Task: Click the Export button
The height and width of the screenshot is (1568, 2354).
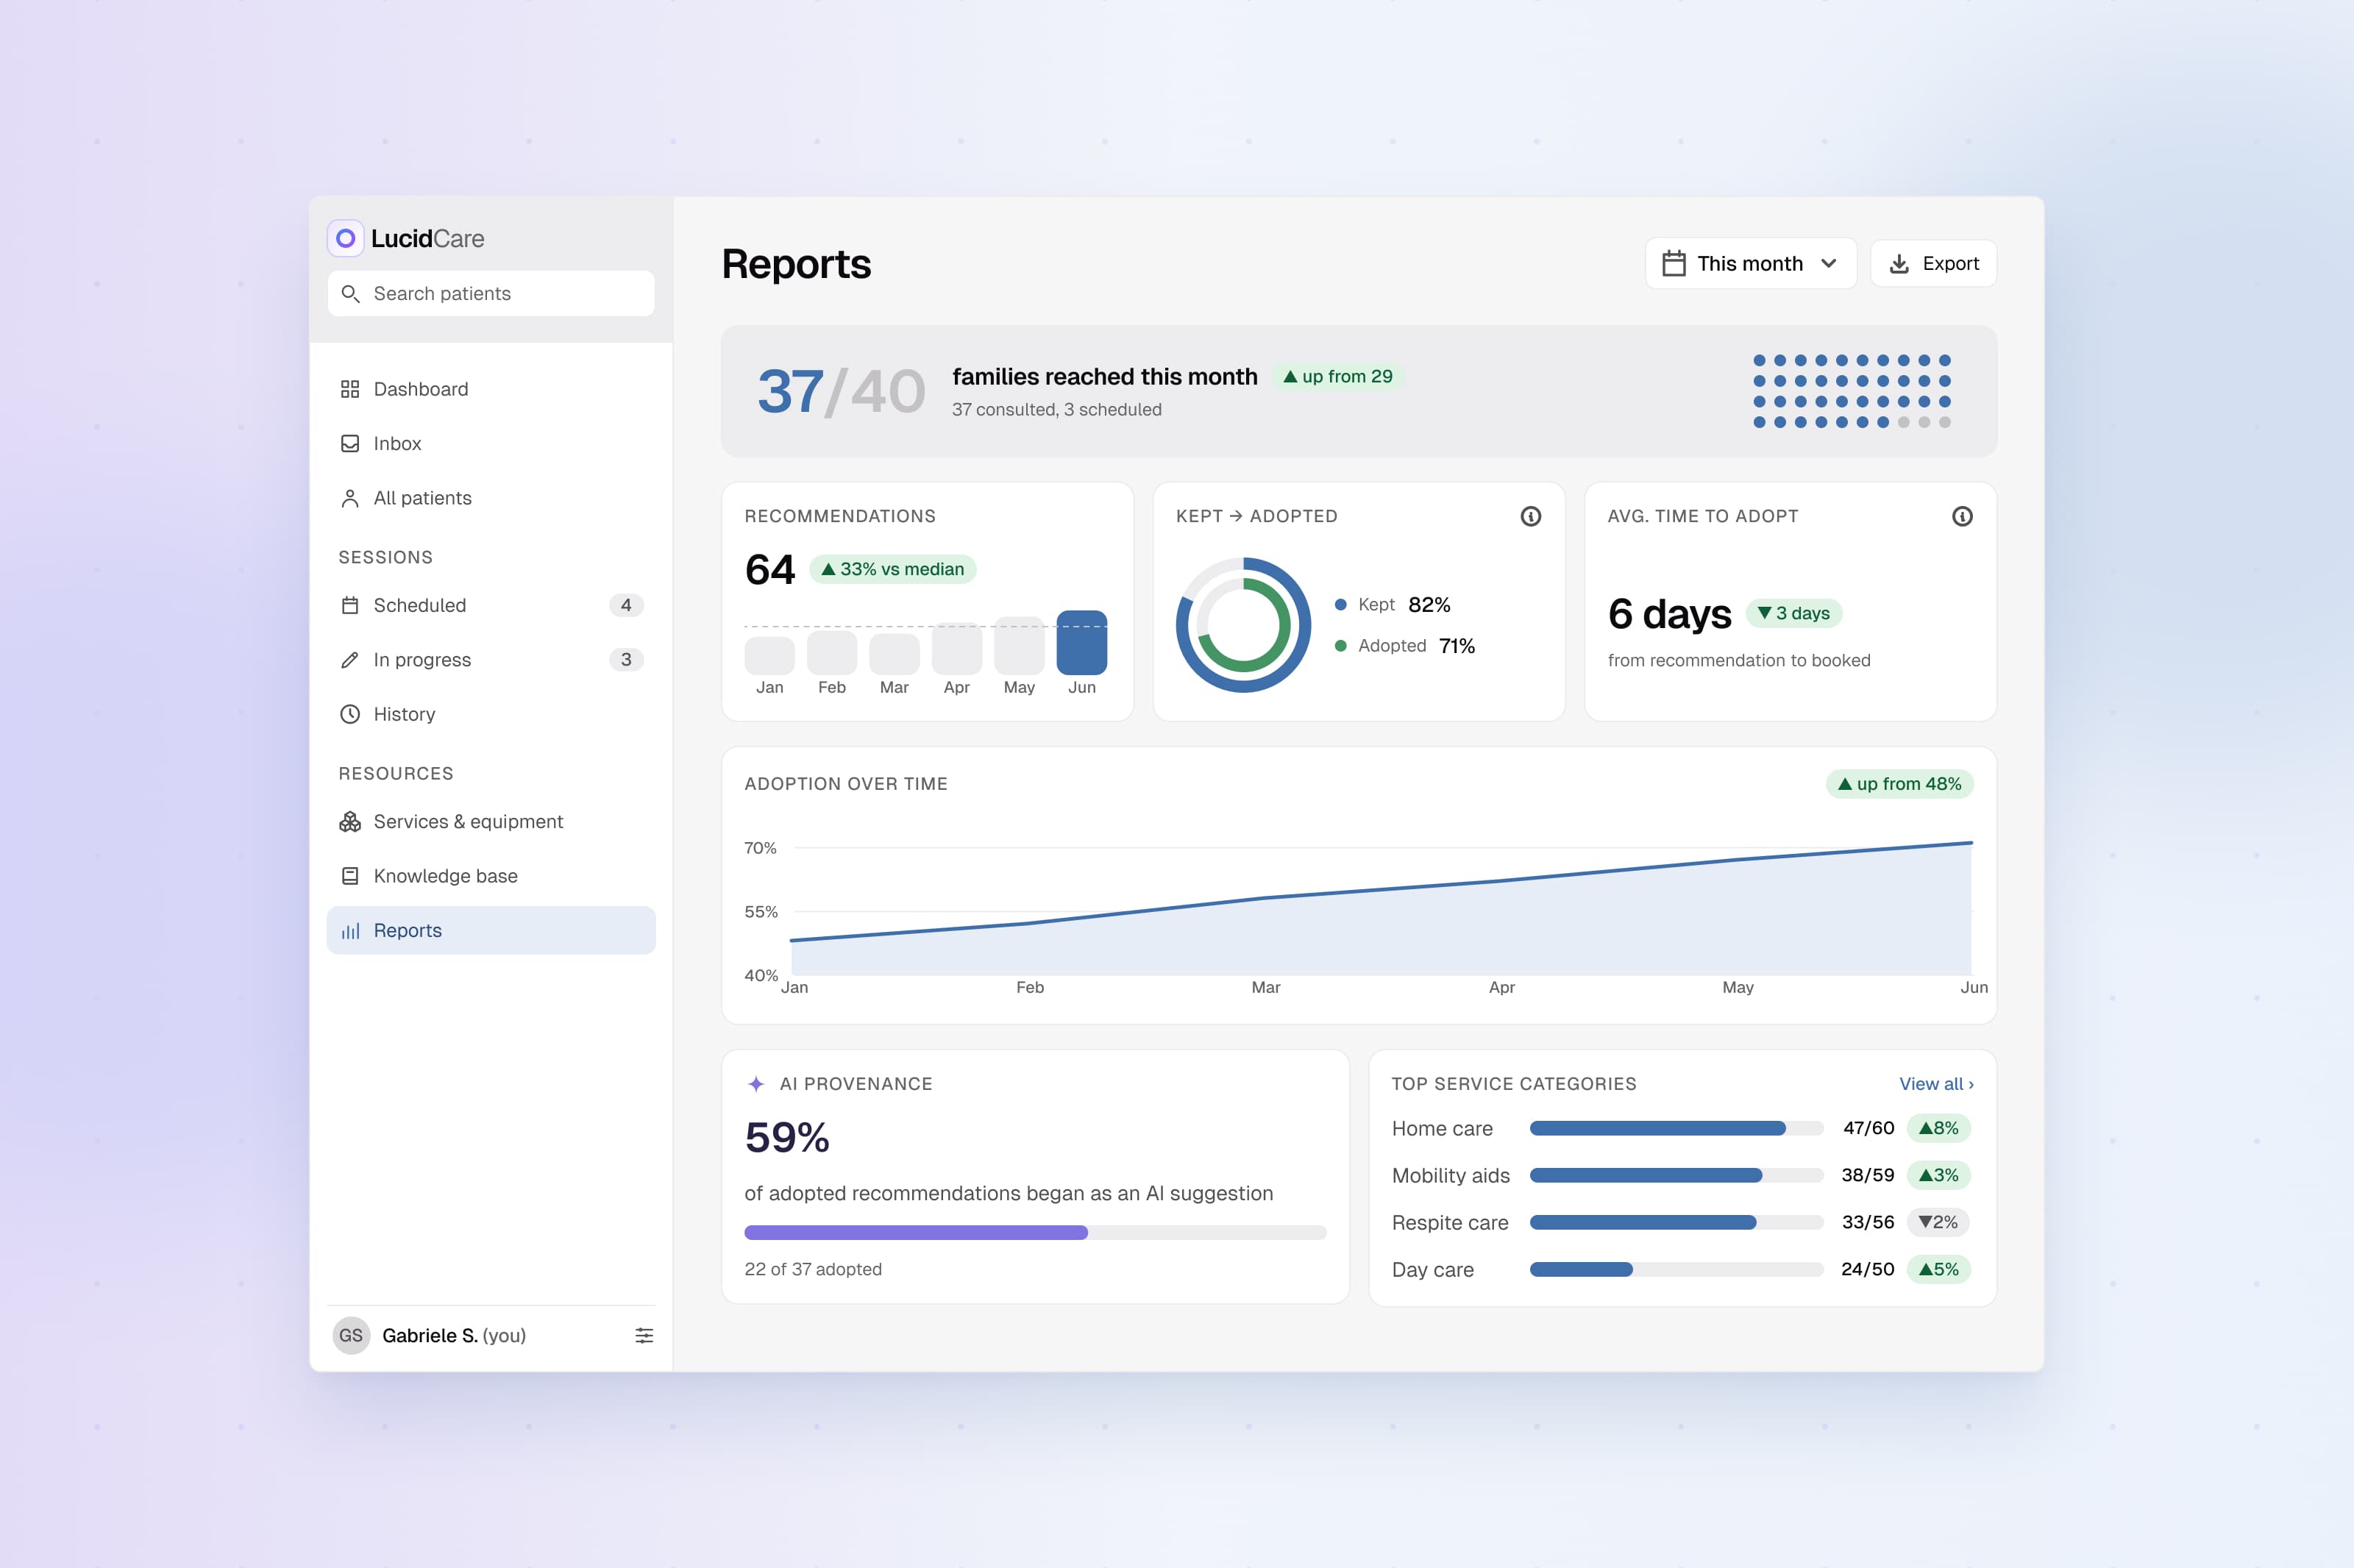Action: (1934, 264)
